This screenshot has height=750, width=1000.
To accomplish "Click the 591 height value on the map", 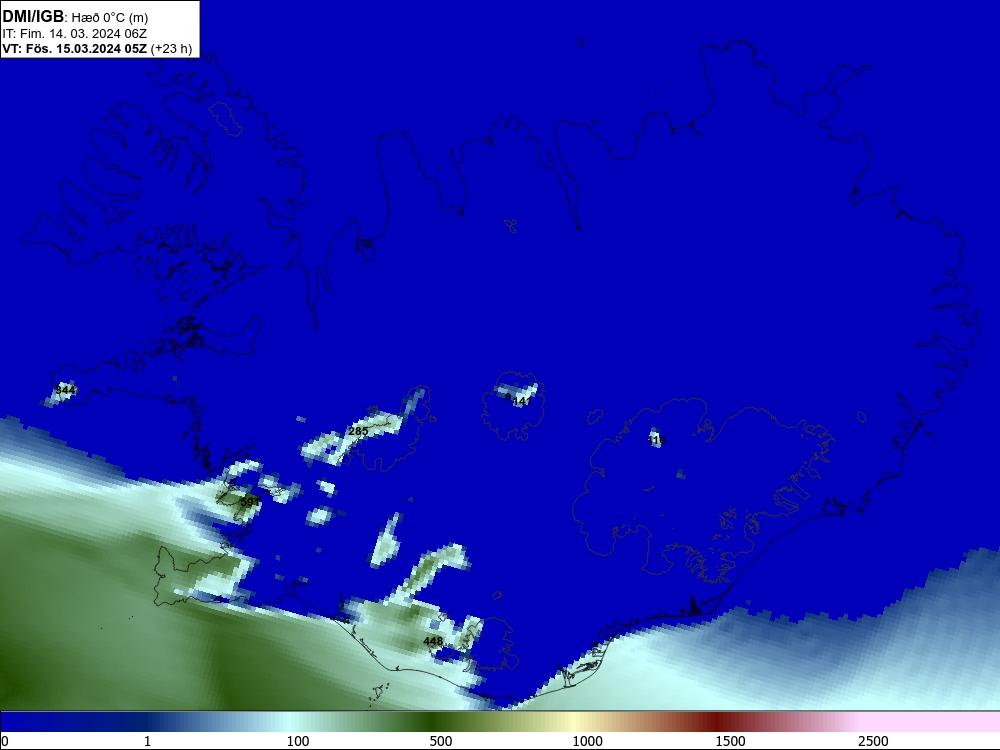I will point(249,502).
